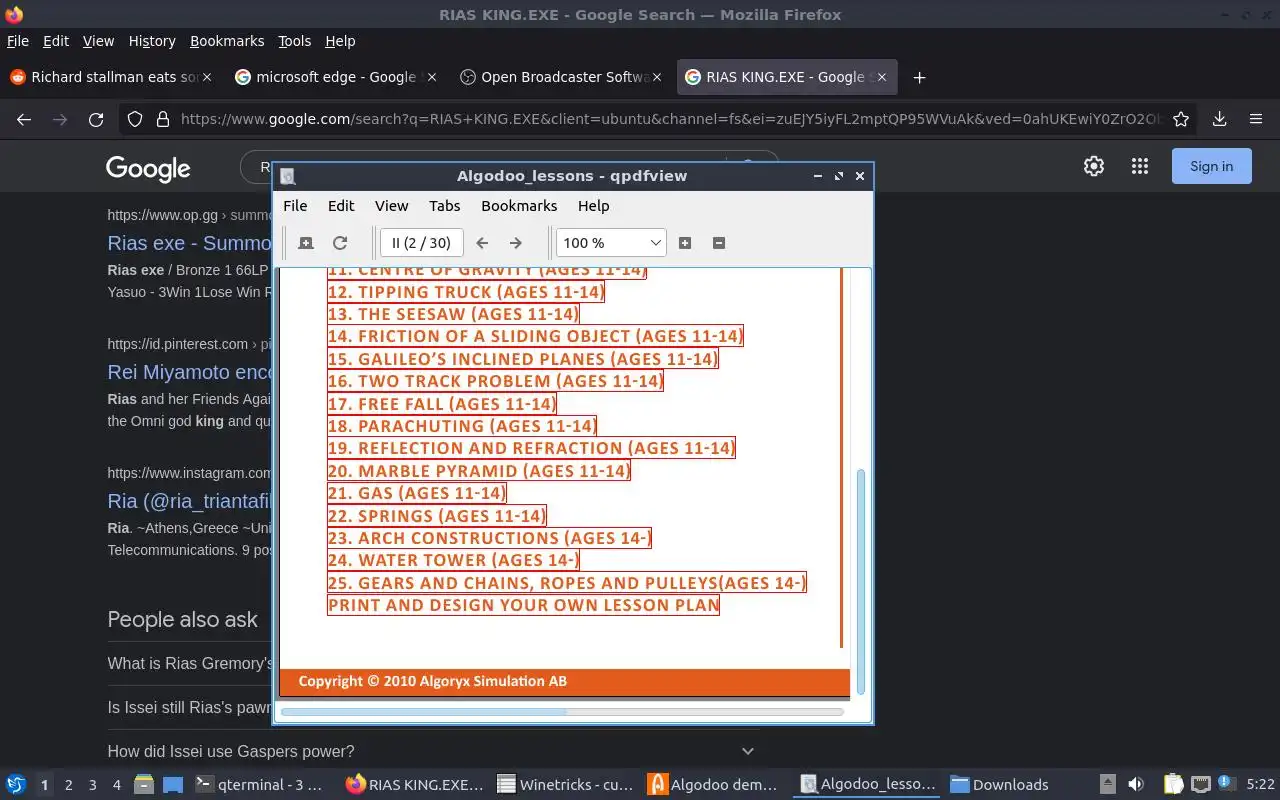Zoom out with the minus icon in qpdfview
This screenshot has height=800, width=1280.
pos(719,243)
